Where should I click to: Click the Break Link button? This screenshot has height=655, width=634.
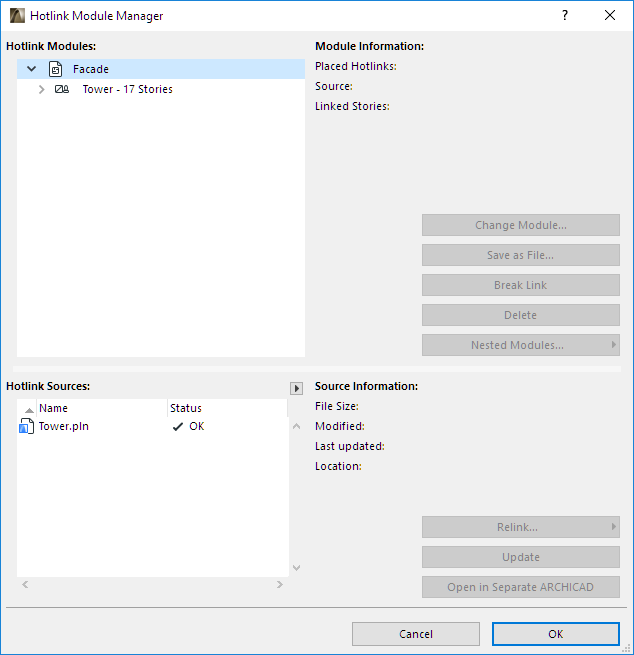(520, 285)
